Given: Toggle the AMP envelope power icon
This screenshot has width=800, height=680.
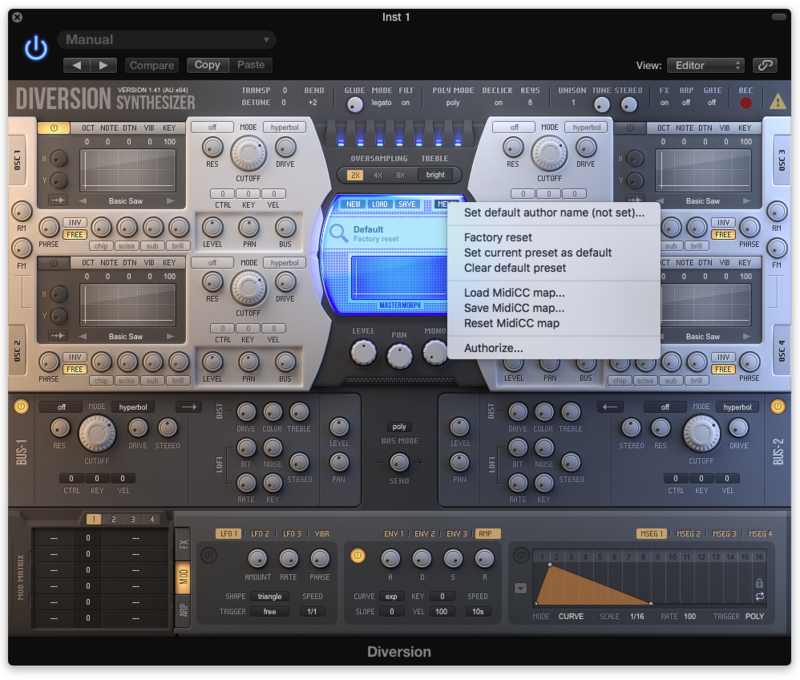Looking at the screenshot, I should 358,555.
